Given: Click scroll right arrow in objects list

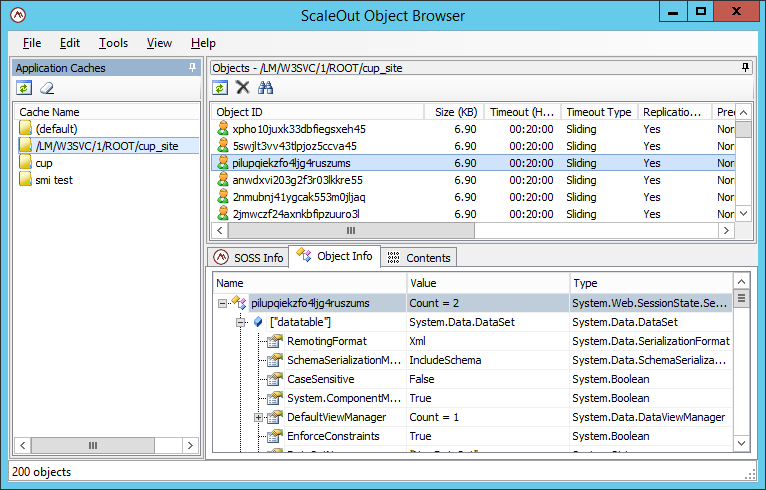Looking at the screenshot, I should click(726, 230).
